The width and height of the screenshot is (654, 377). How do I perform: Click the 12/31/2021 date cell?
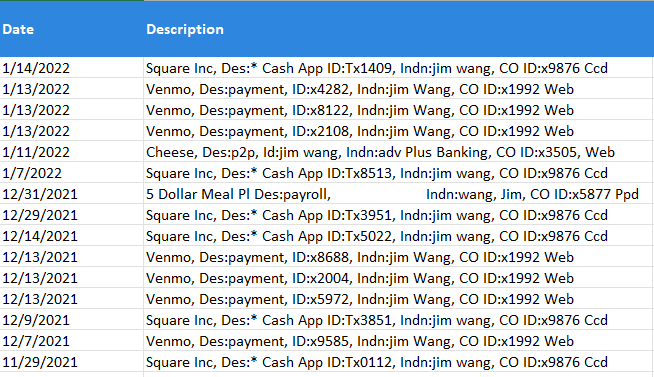point(71,194)
